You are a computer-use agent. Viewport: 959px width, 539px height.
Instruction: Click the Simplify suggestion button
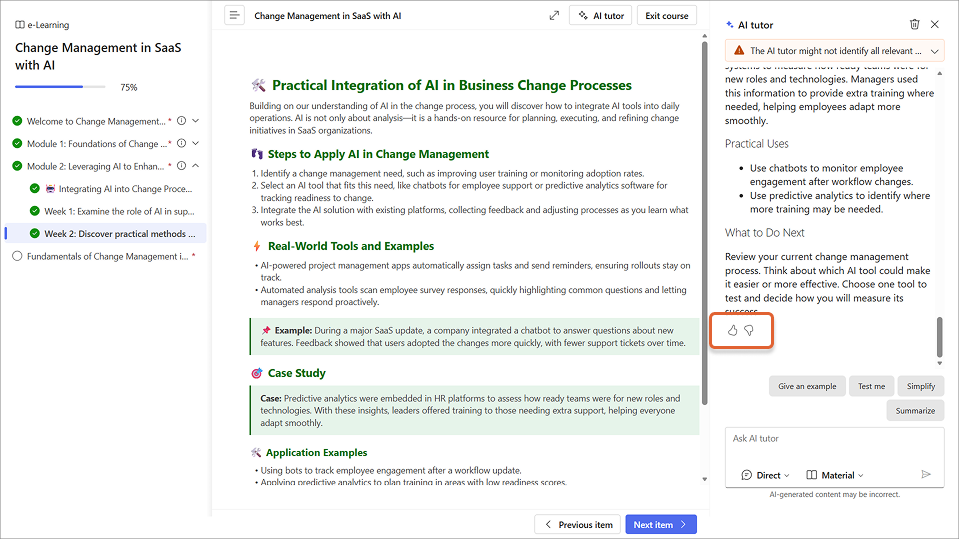[920, 386]
